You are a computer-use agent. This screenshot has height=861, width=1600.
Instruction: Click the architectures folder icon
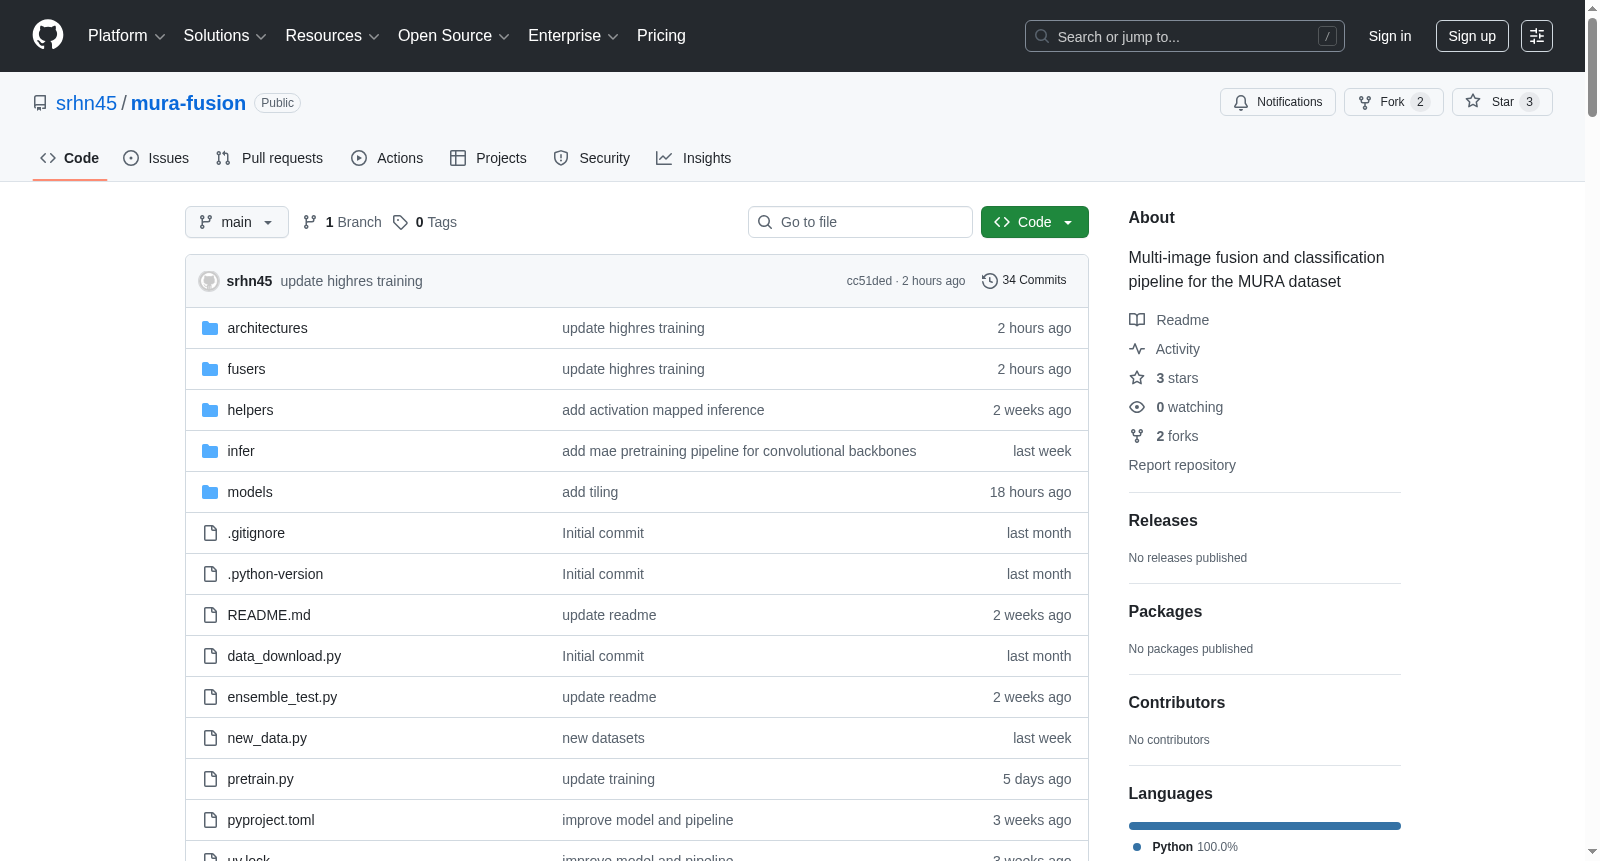point(210,328)
